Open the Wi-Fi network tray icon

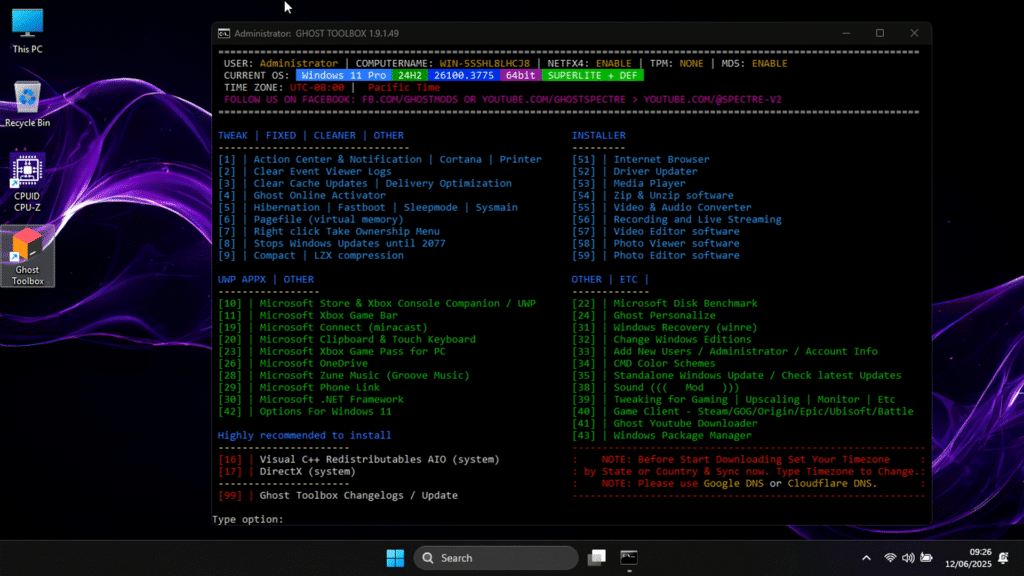coord(889,558)
